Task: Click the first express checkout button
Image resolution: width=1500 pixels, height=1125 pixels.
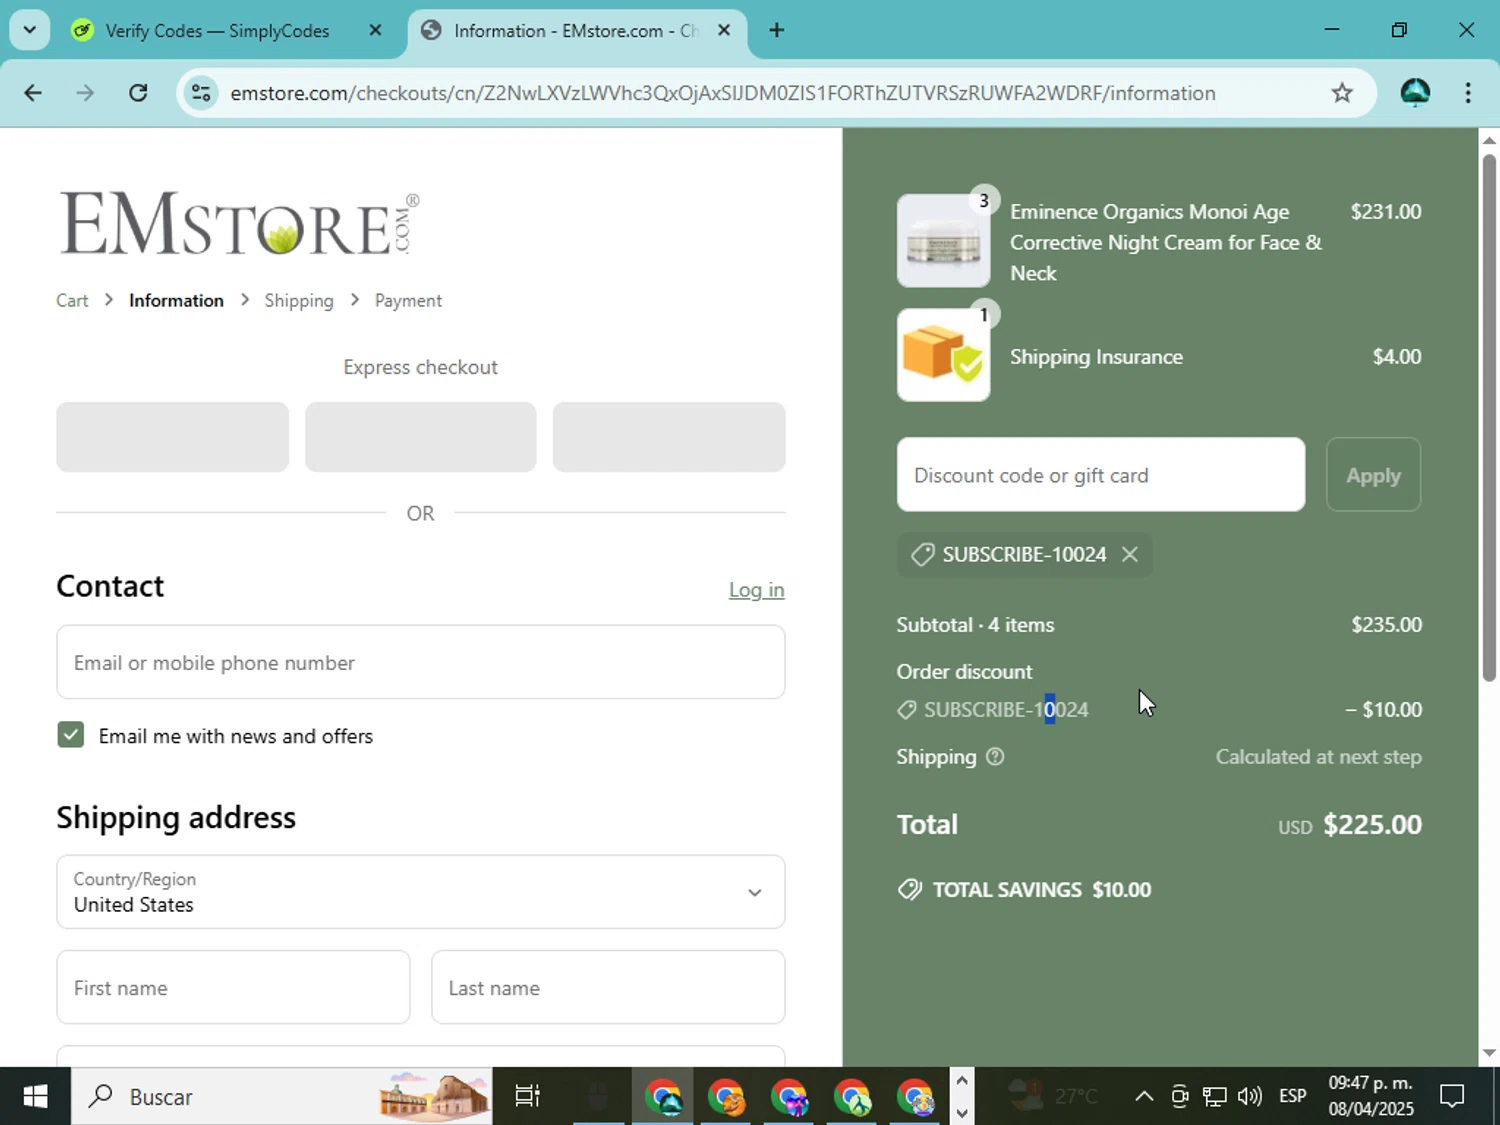Action: 172,437
